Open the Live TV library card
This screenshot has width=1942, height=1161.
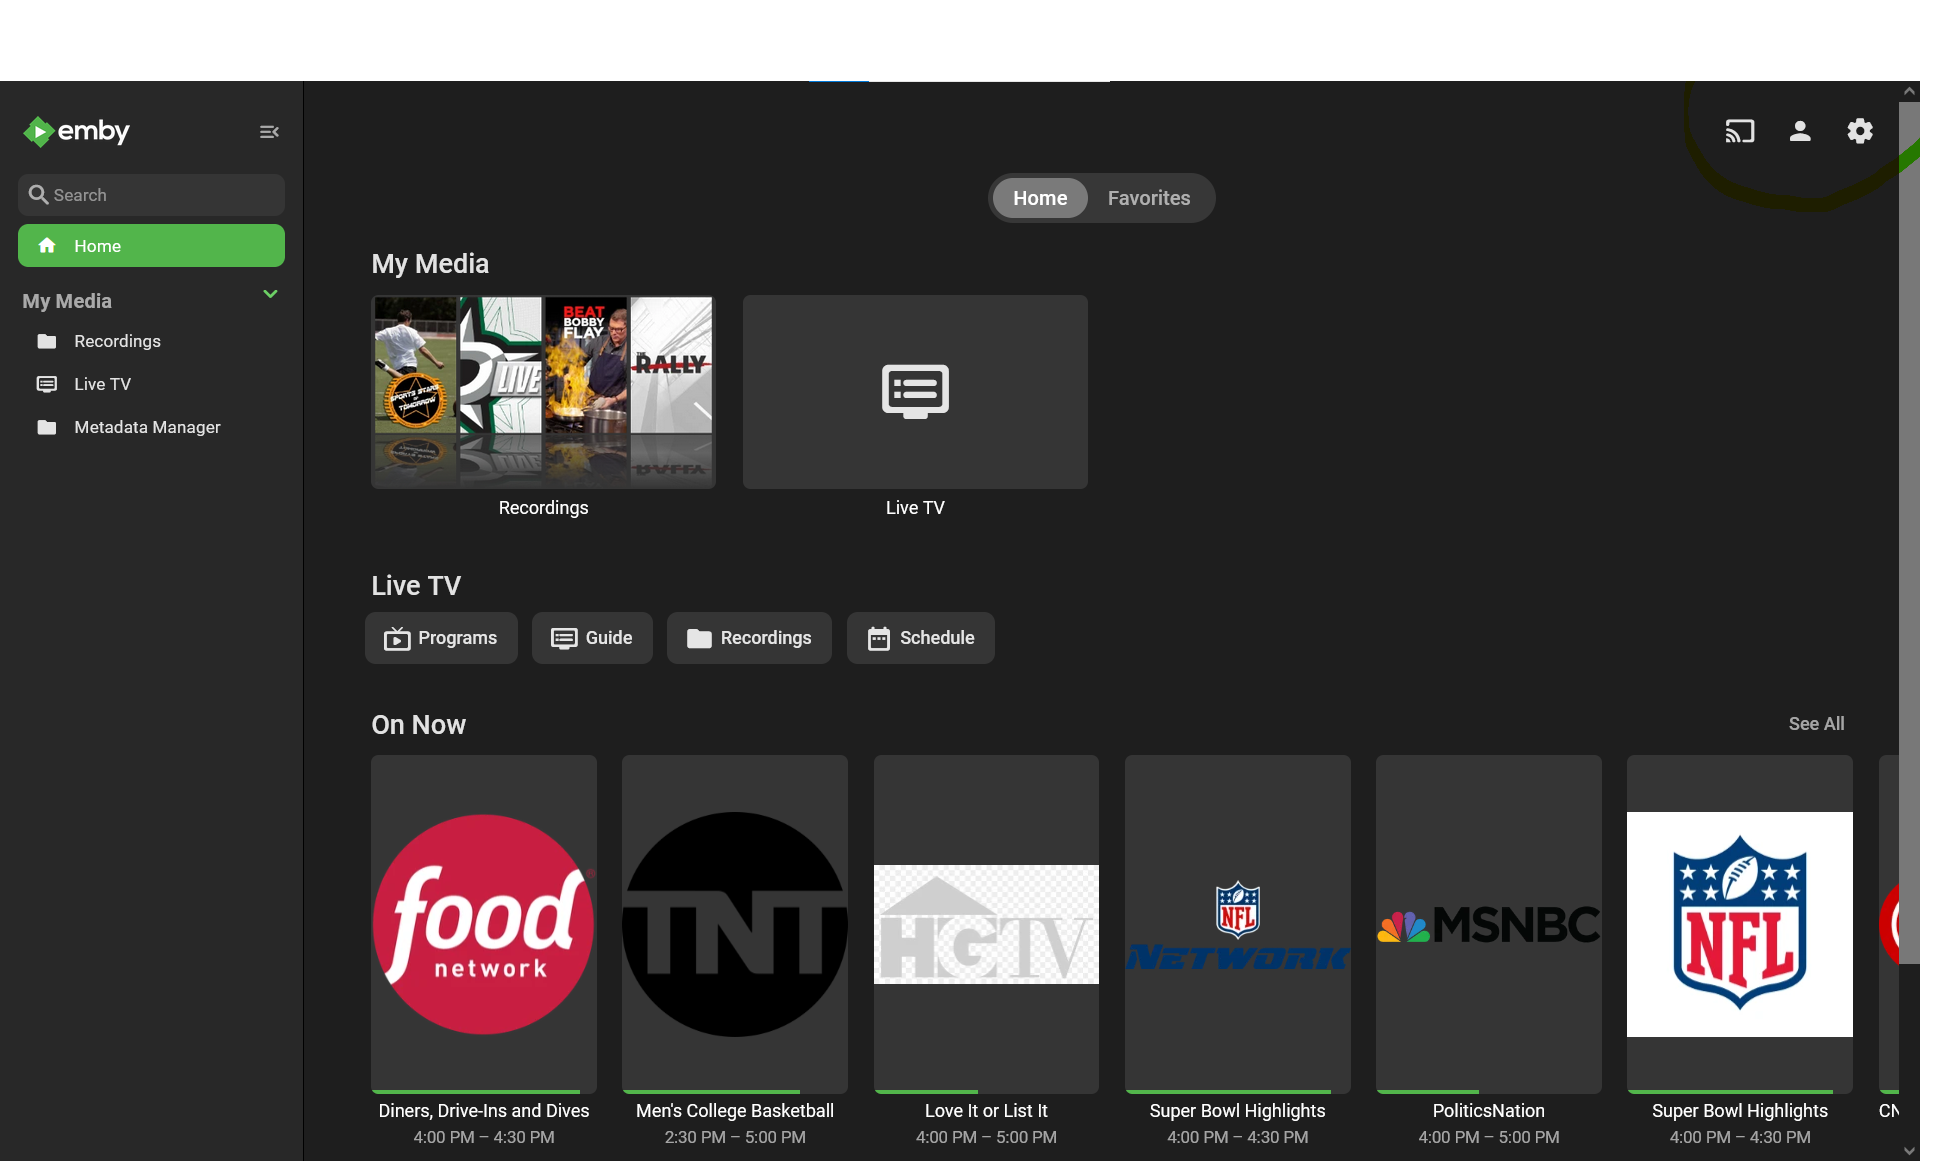[914, 392]
